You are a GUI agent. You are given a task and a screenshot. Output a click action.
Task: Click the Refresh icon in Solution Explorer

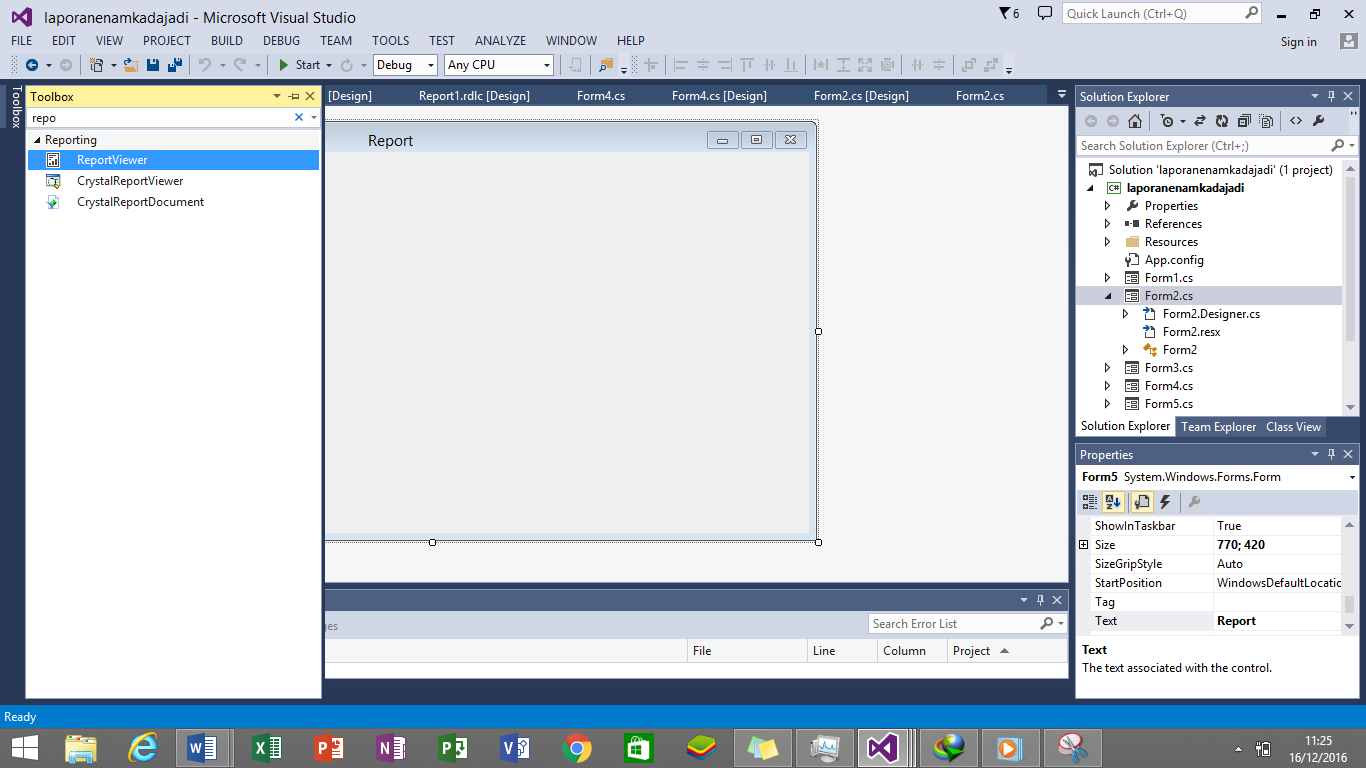click(x=1222, y=119)
